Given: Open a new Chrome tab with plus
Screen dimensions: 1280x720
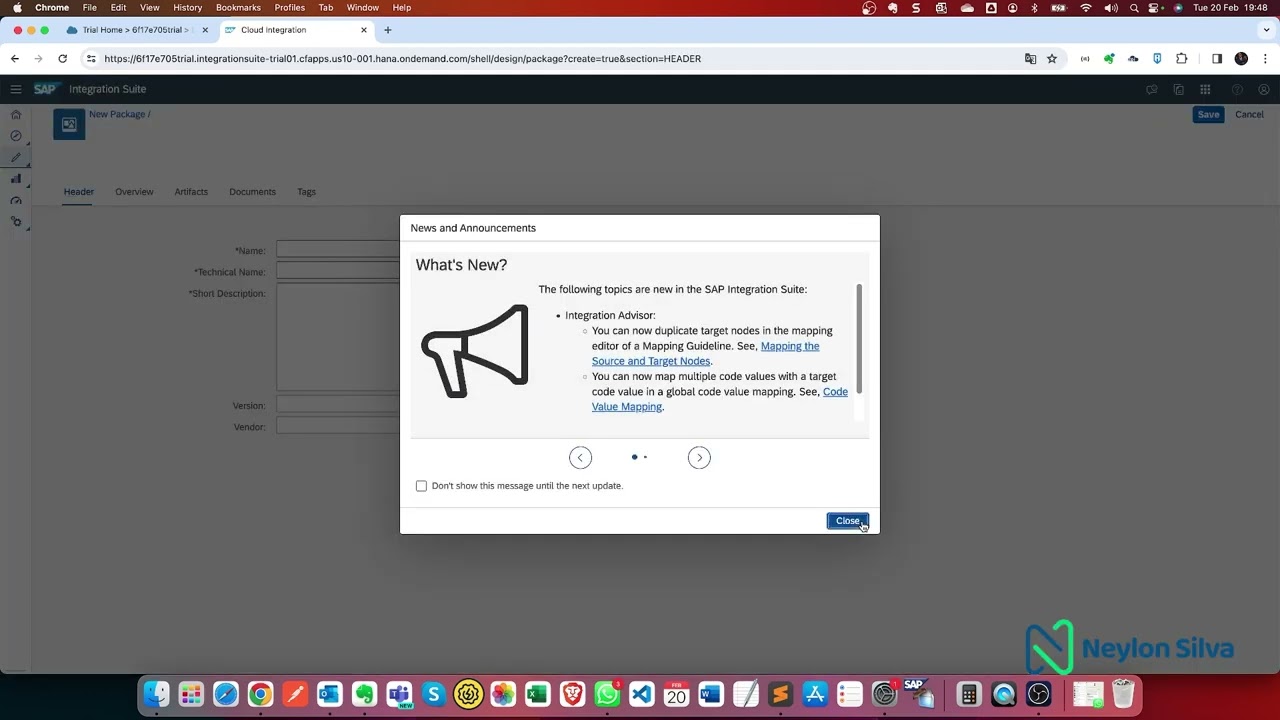Looking at the screenshot, I should click(x=388, y=30).
